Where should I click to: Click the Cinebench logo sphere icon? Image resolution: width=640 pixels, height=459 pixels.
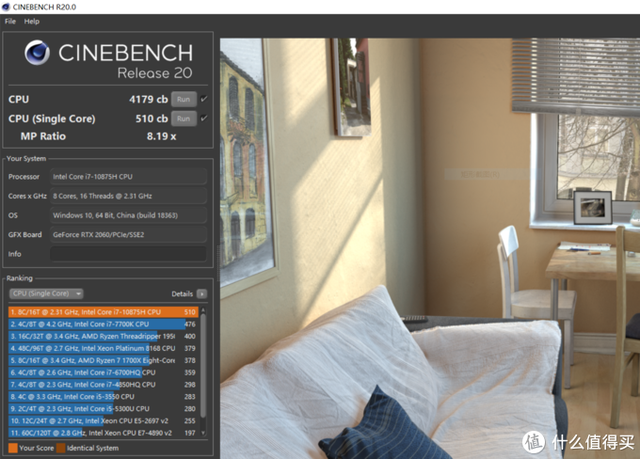coord(37,53)
